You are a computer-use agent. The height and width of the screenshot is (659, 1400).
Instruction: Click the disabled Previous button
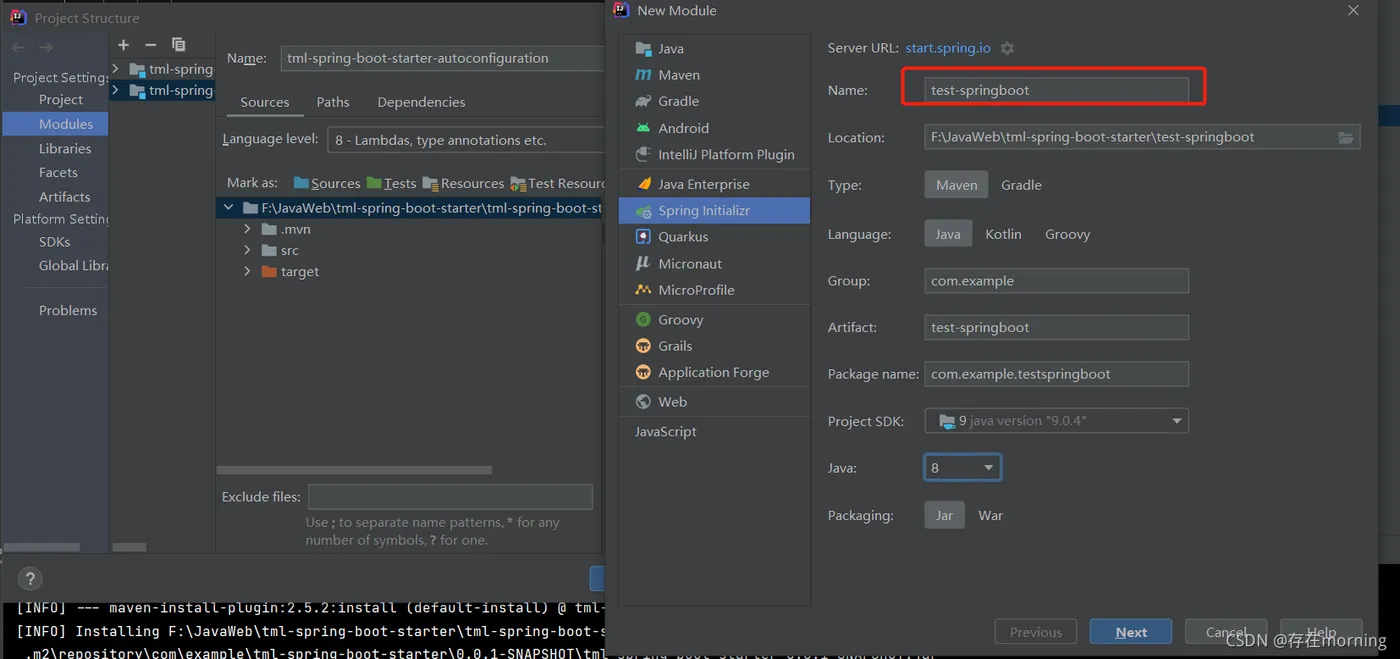point(1035,632)
